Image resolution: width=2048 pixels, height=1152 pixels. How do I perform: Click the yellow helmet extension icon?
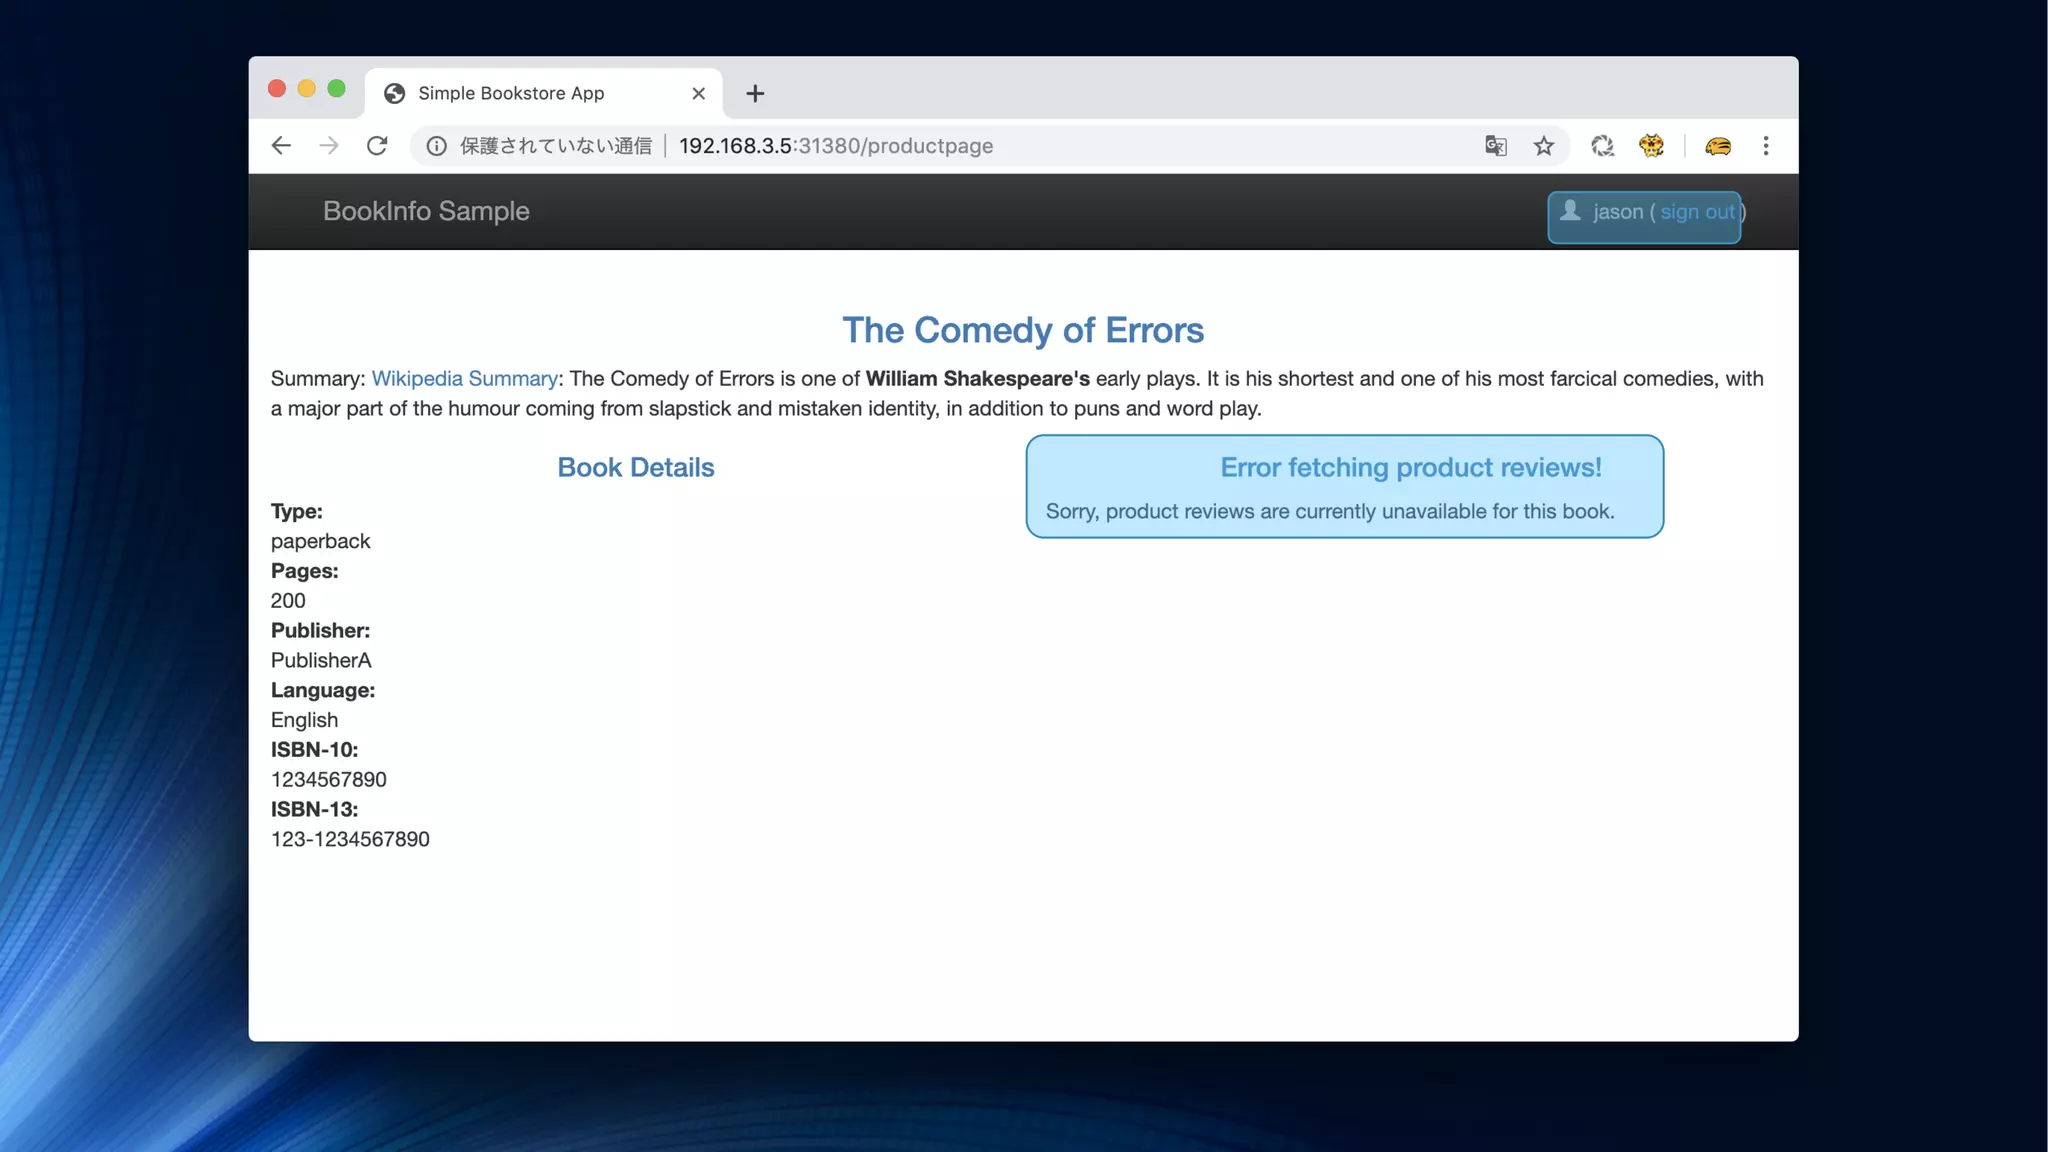click(1718, 146)
